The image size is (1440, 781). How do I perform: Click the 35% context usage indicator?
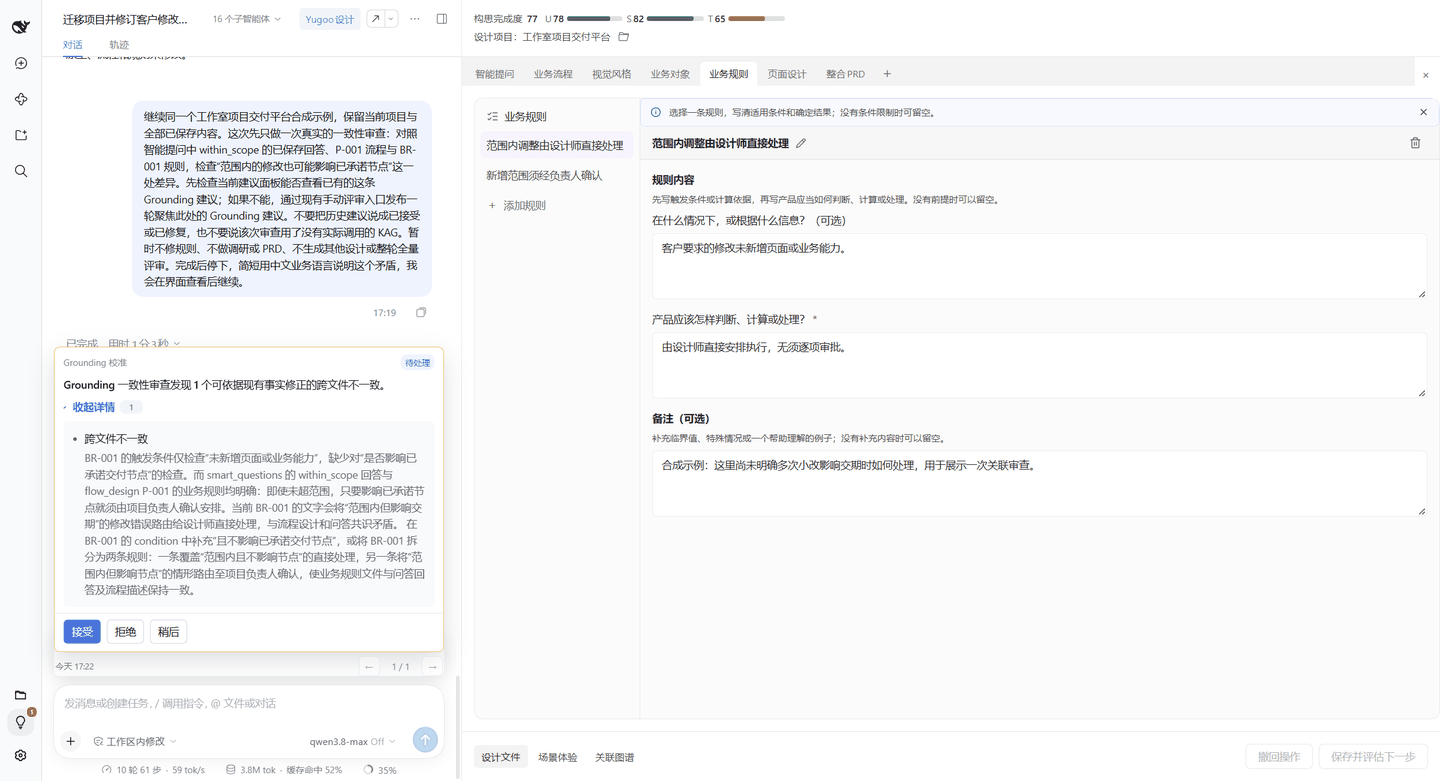[x=381, y=770]
